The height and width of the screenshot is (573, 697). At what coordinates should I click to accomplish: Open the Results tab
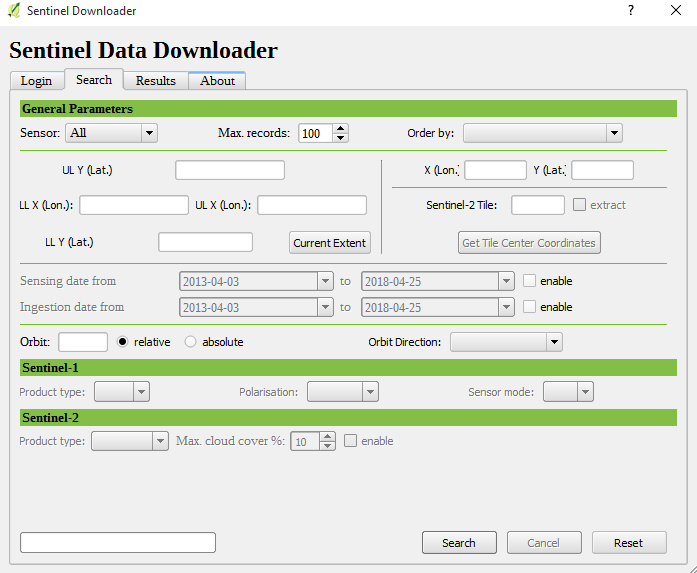pos(155,81)
